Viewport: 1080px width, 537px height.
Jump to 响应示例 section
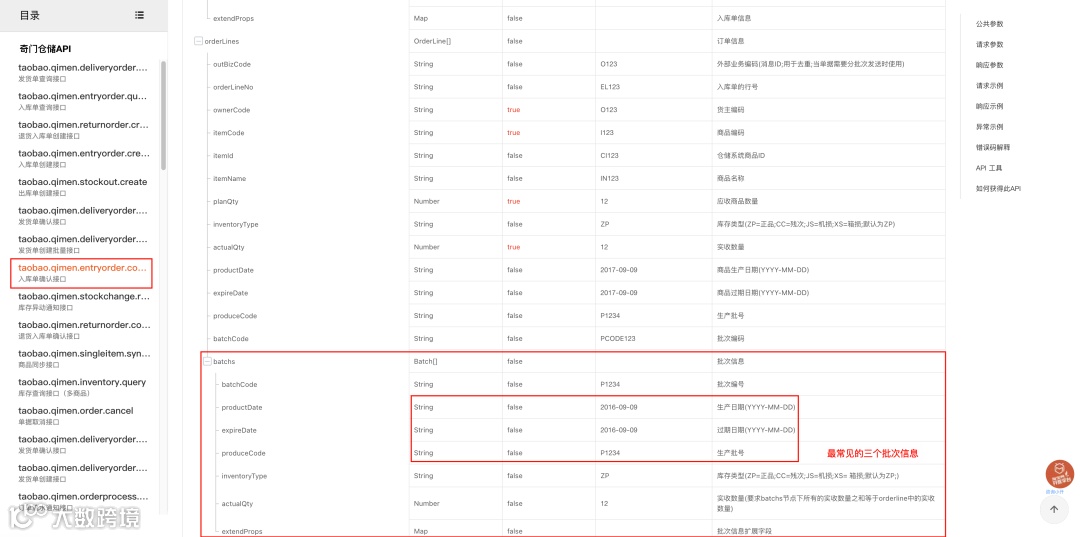point(989,106)
